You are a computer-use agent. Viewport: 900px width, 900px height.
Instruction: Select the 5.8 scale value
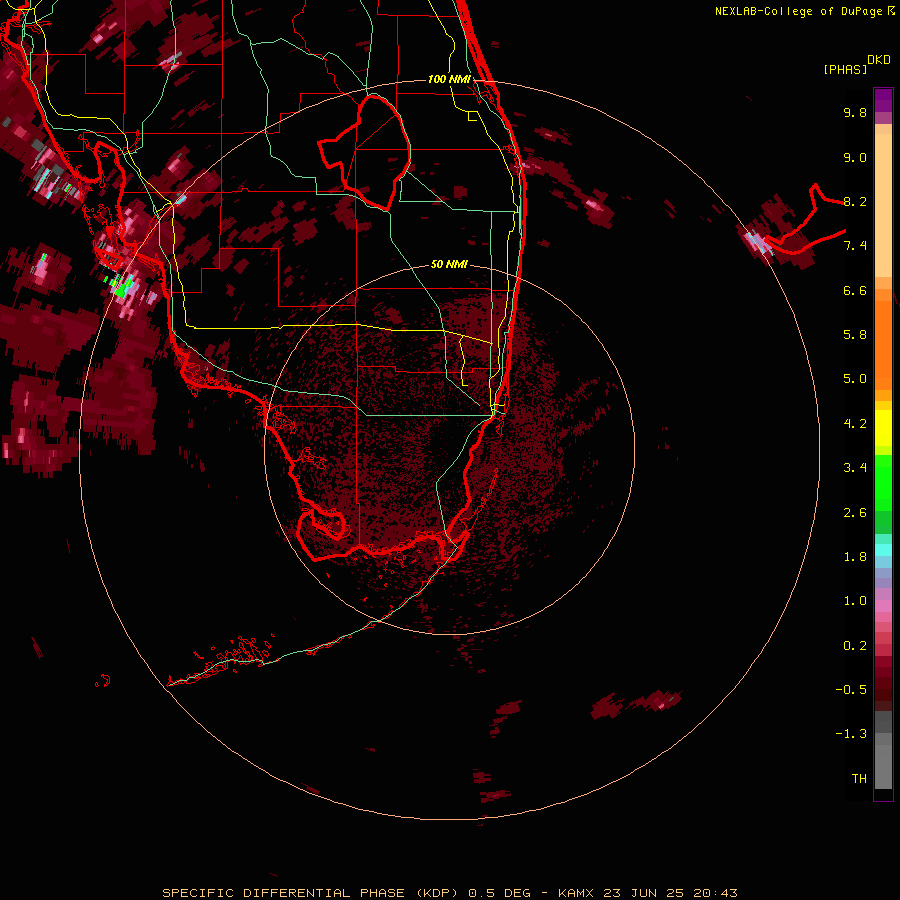855,335
